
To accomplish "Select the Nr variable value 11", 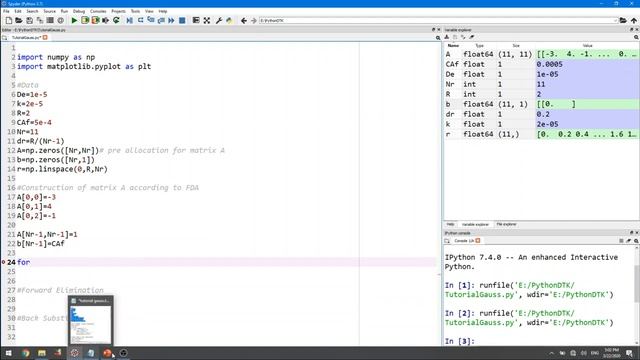I will [x=587, y=84].
